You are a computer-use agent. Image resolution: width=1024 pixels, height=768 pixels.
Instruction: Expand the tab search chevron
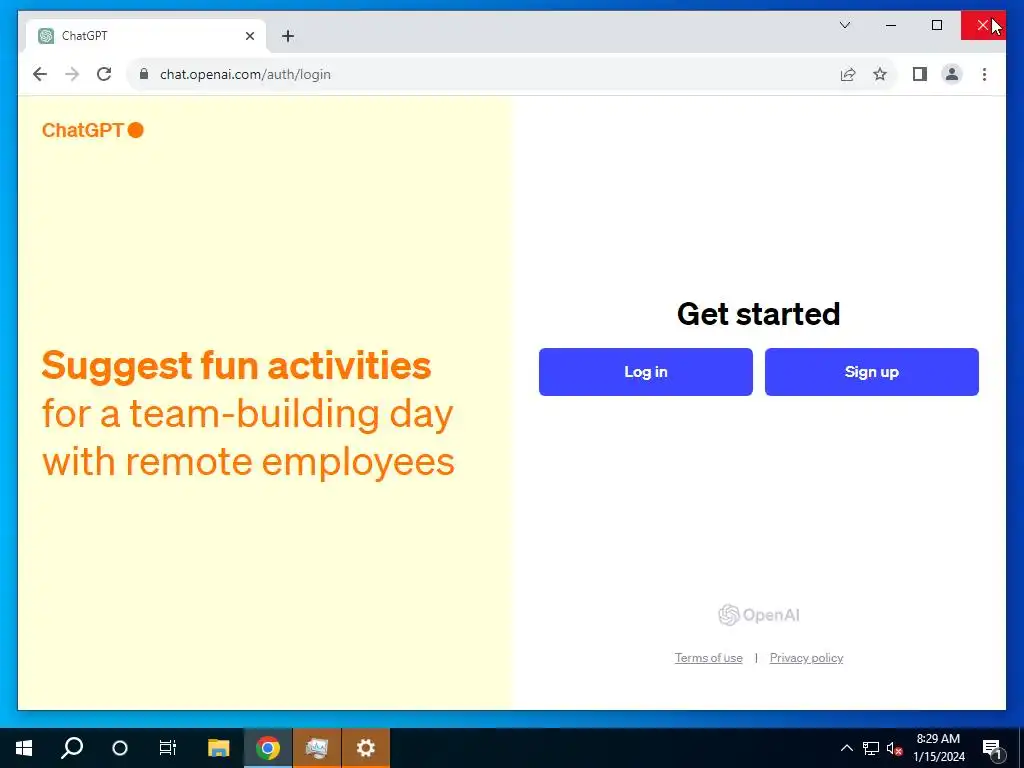click(844, 25)
